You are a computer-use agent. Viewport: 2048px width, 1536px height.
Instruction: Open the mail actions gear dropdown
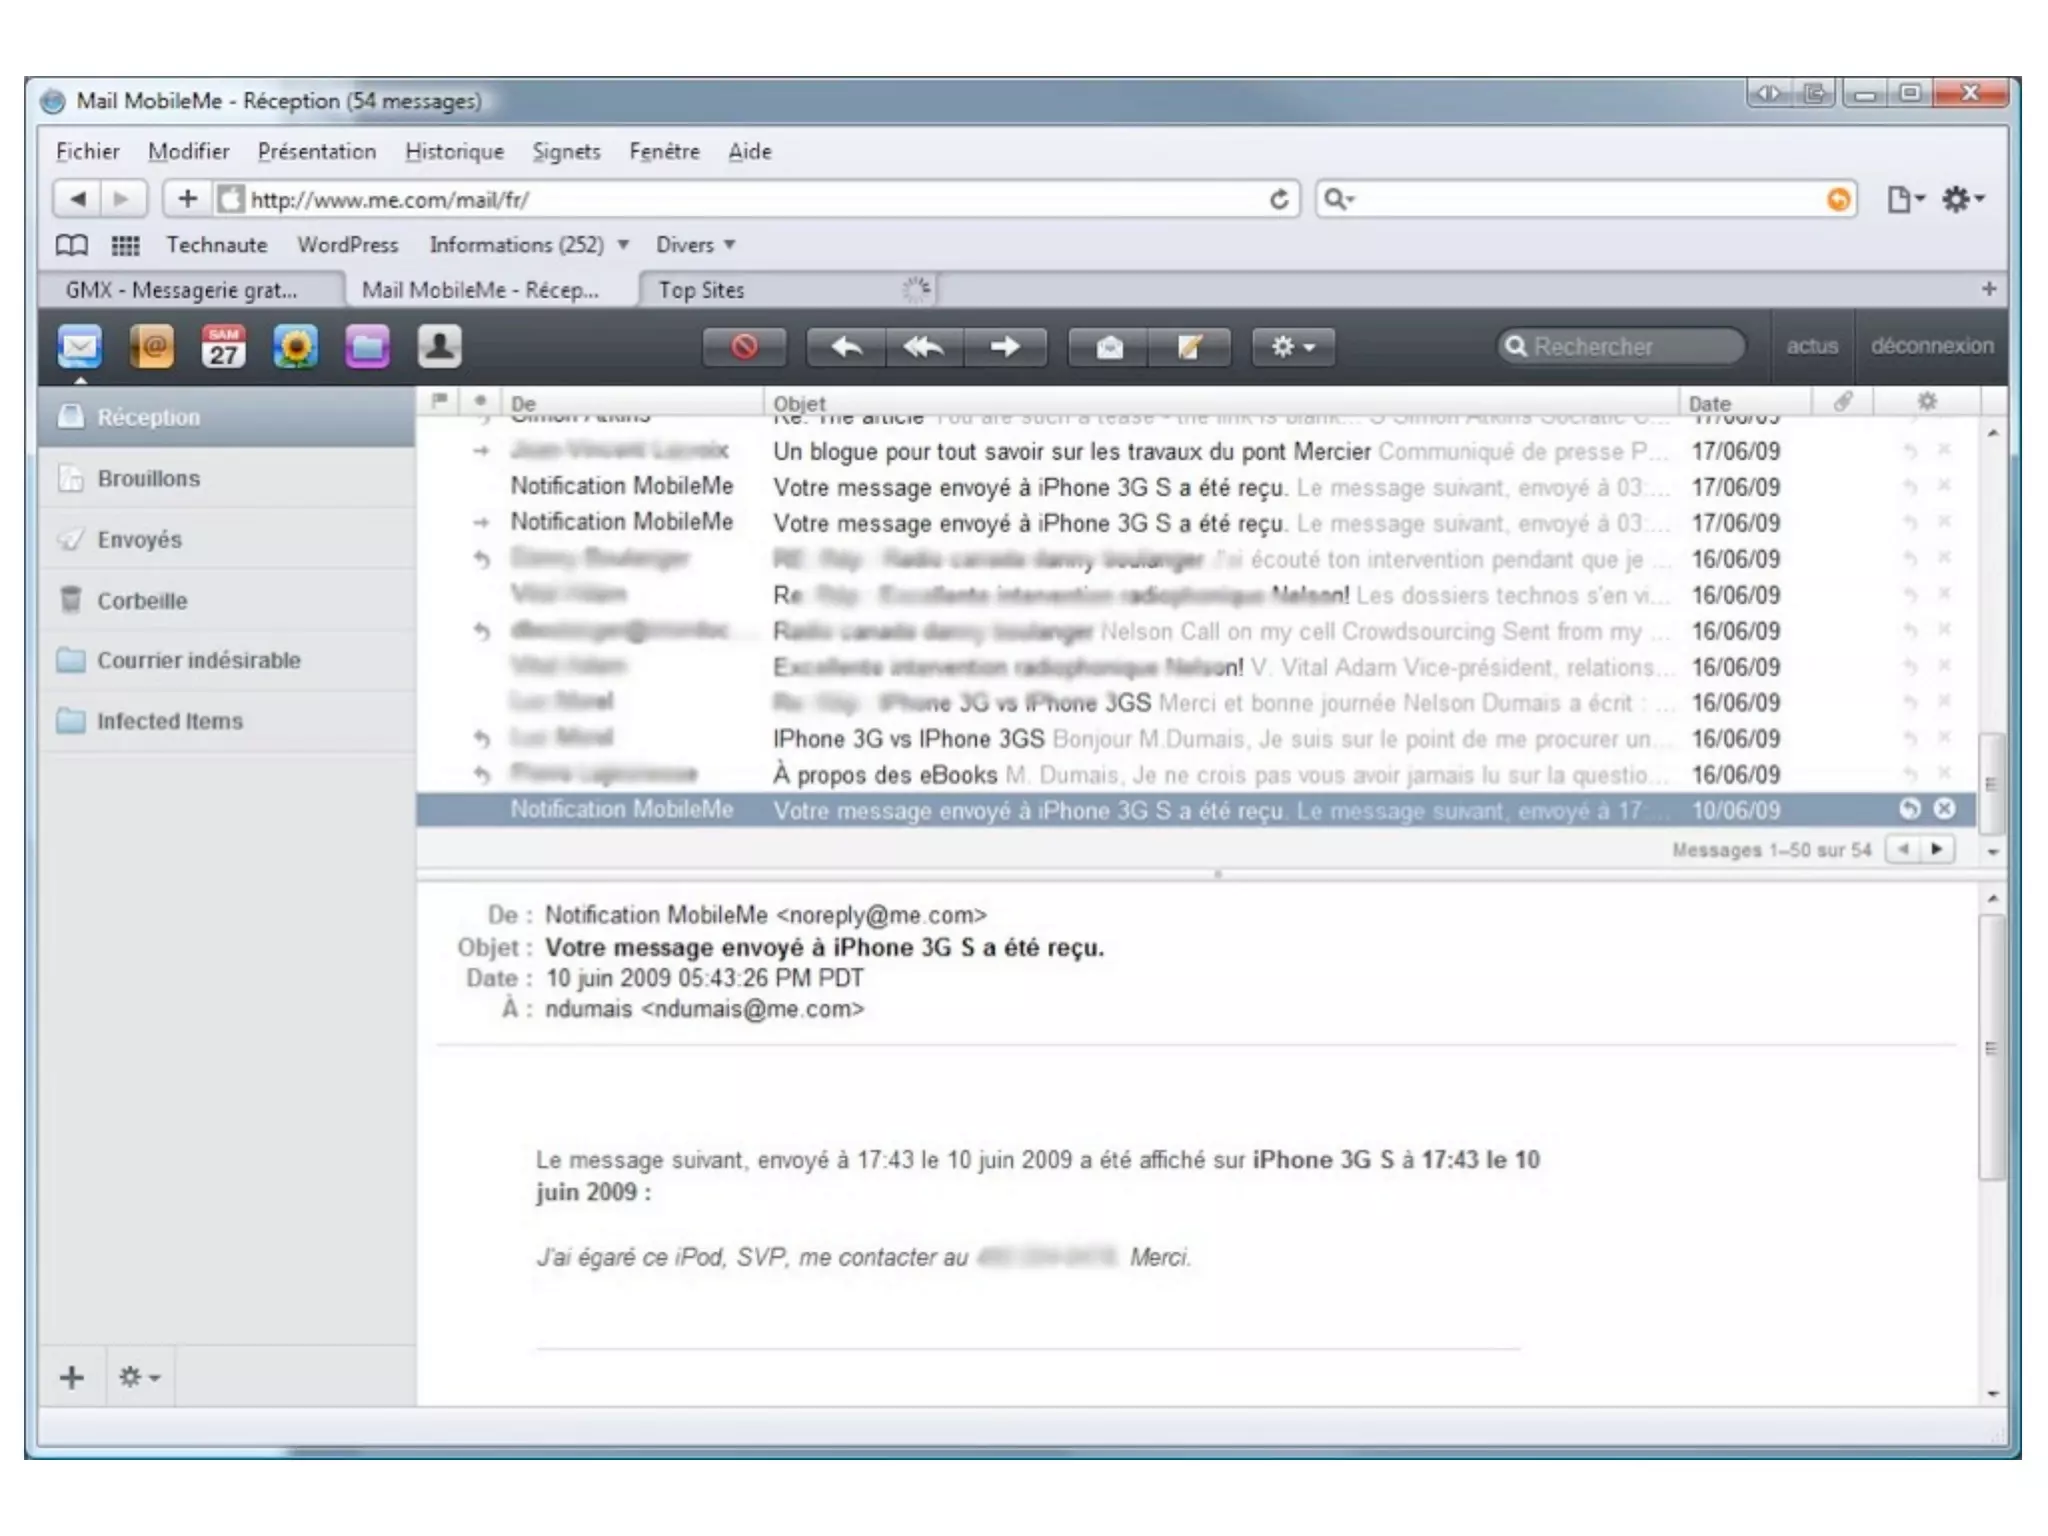point(1292,347)
